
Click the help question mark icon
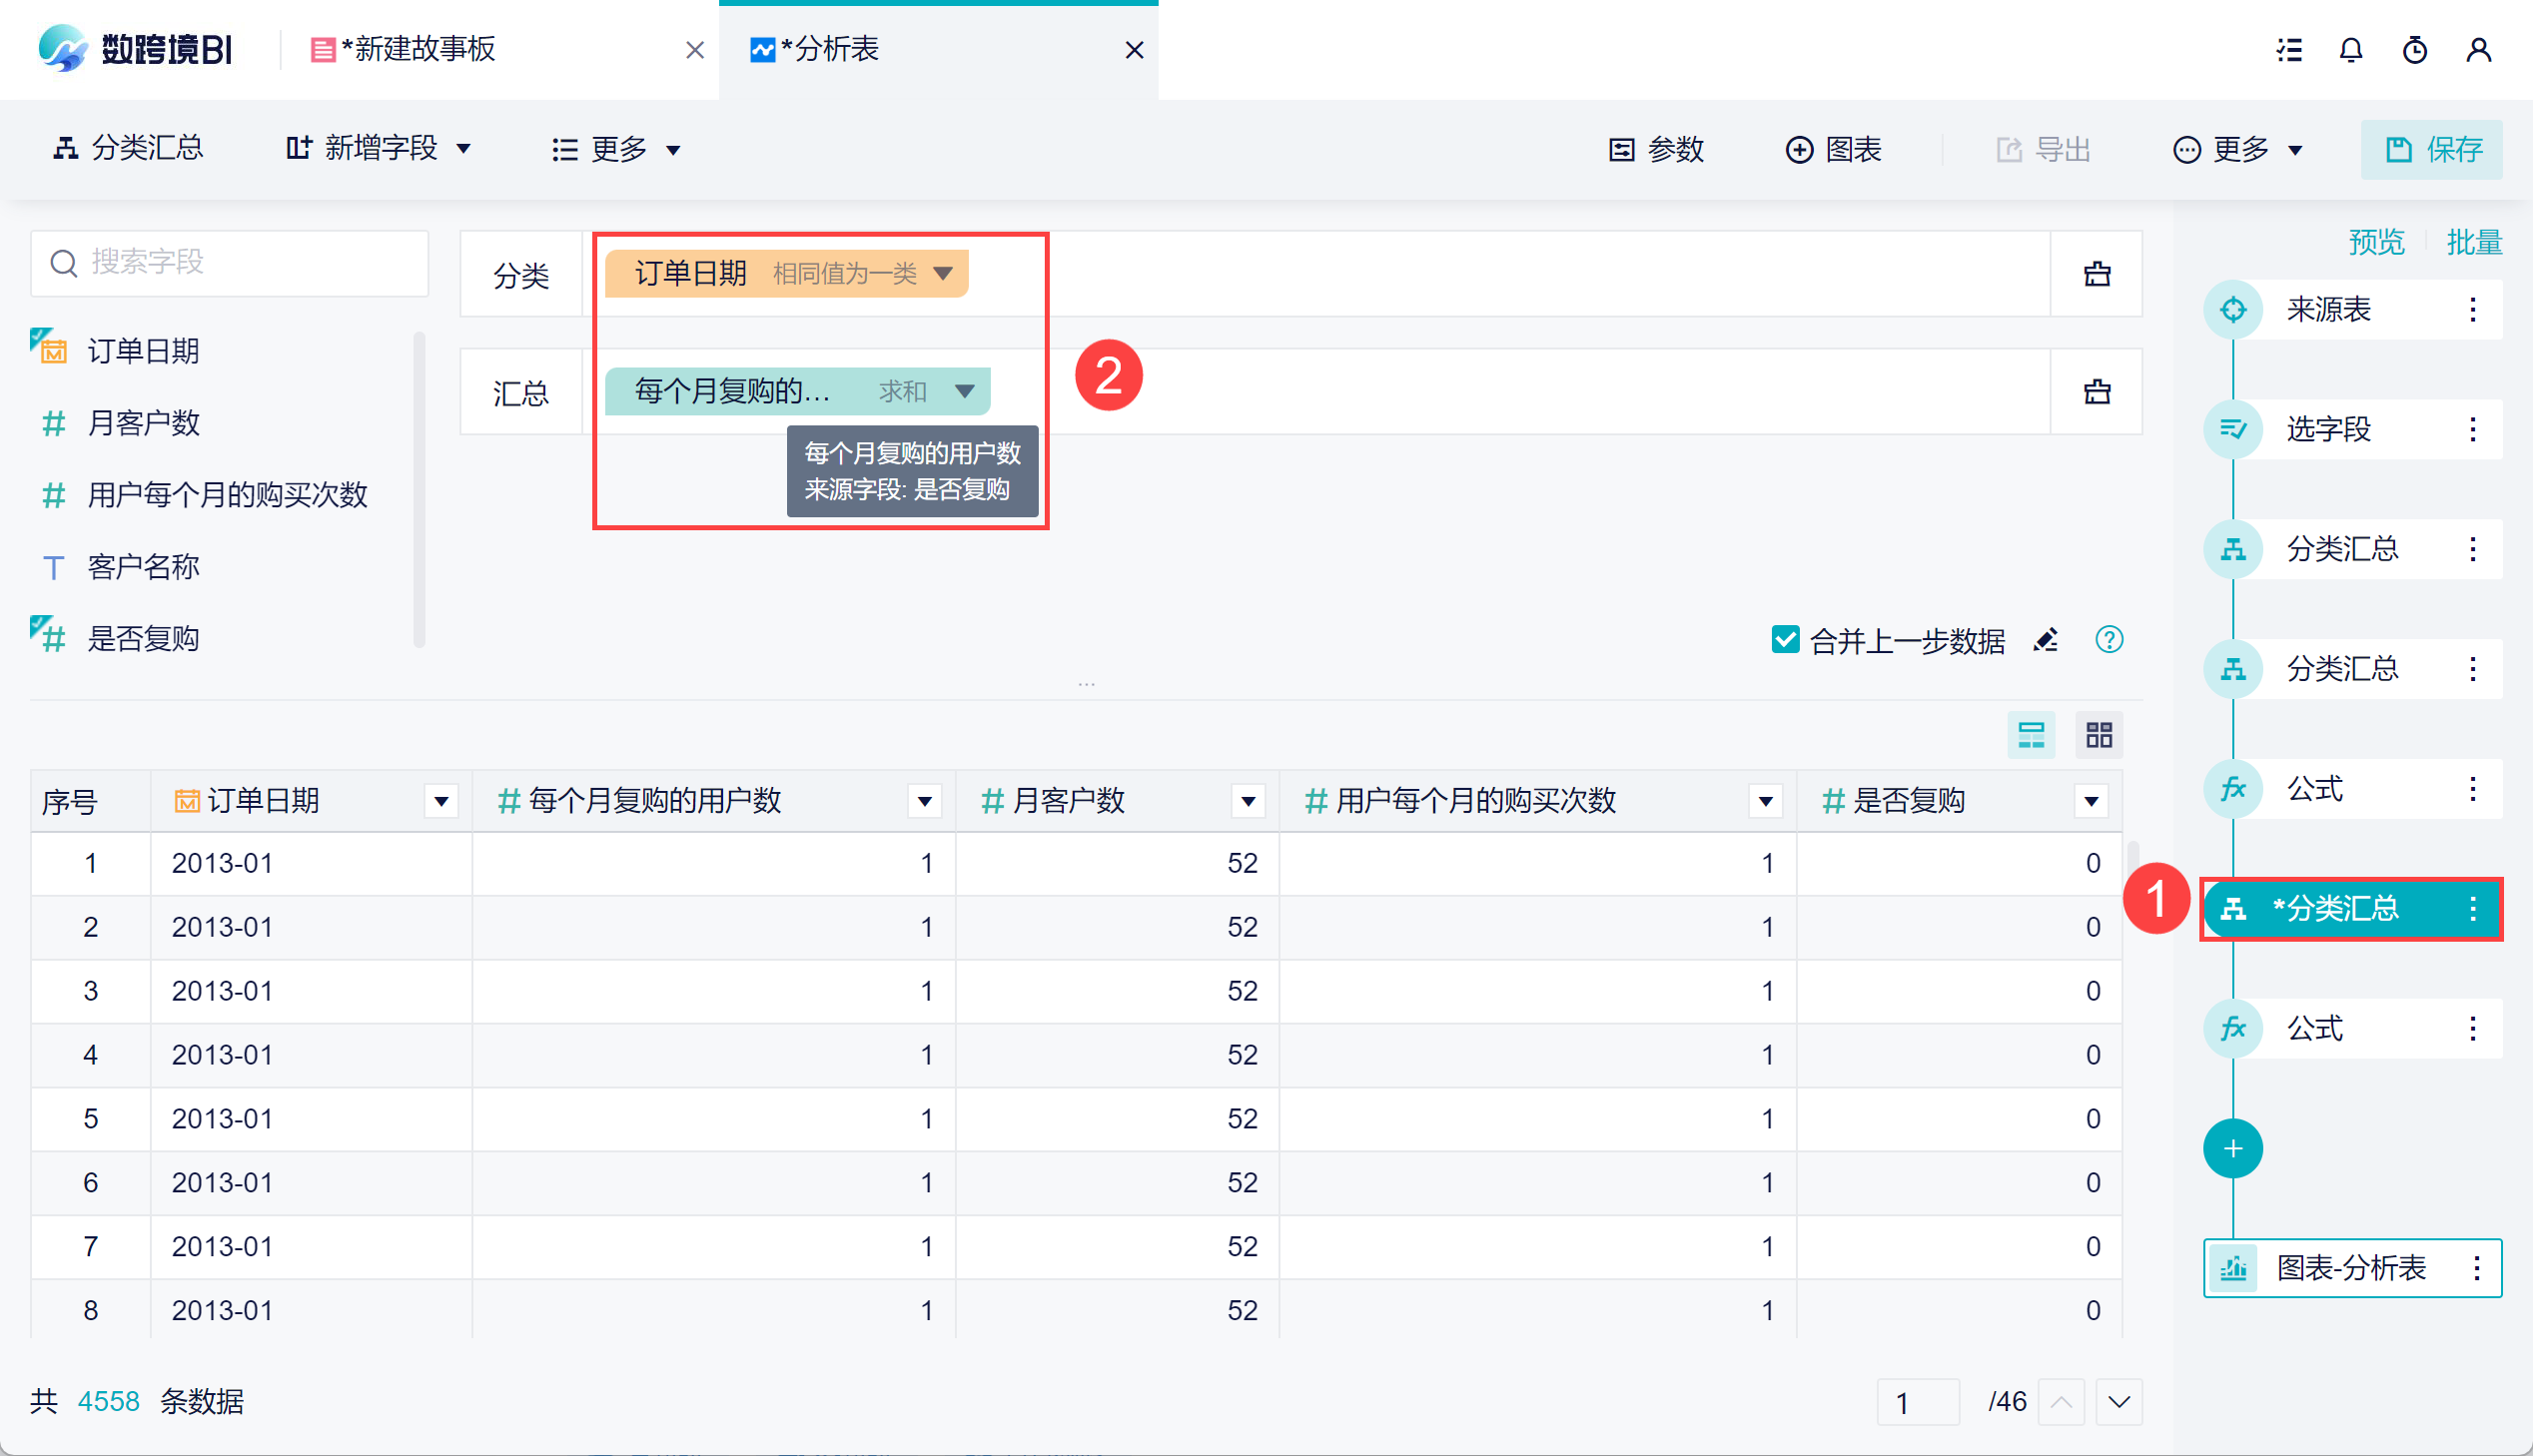pos(2109,640)
